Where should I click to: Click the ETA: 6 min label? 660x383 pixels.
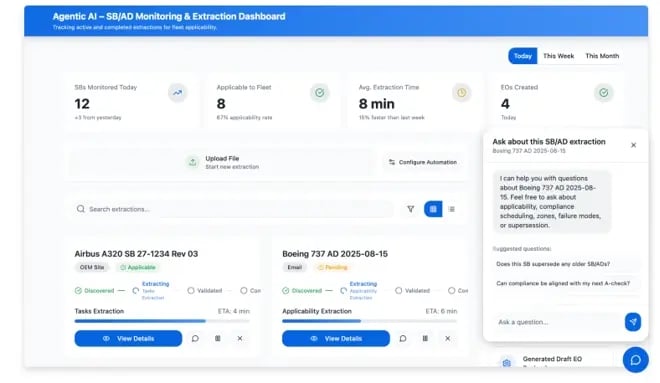441,311
